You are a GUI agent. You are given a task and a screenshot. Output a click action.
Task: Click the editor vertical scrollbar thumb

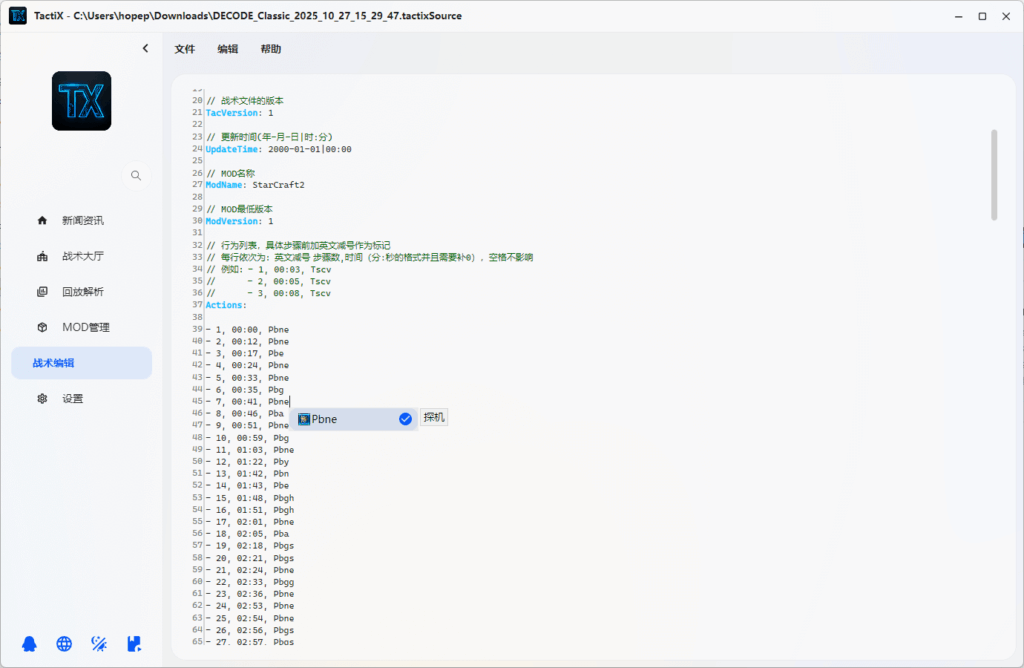pyautogui.click(x=993, y=175)
